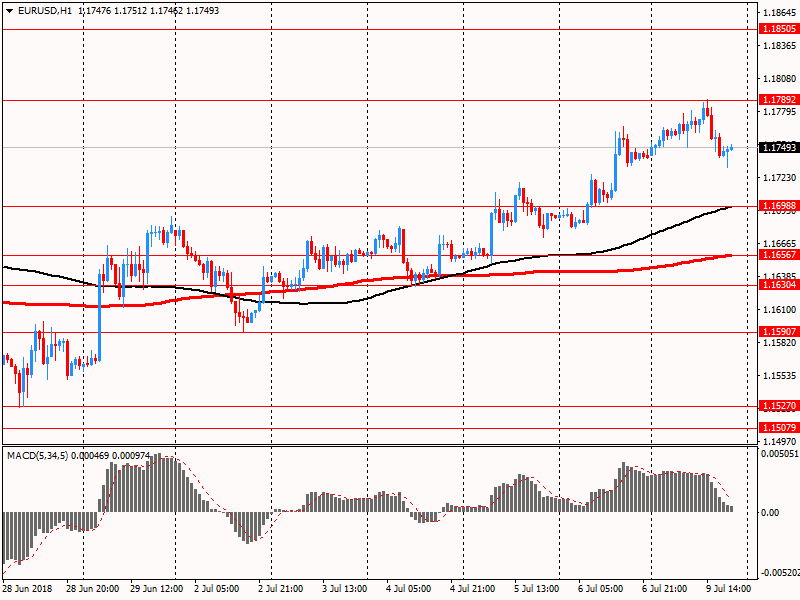This screenshot has width=800, height=600.
Task: Click the 1.18080 price scale value
Action: (x=779, y=79)
